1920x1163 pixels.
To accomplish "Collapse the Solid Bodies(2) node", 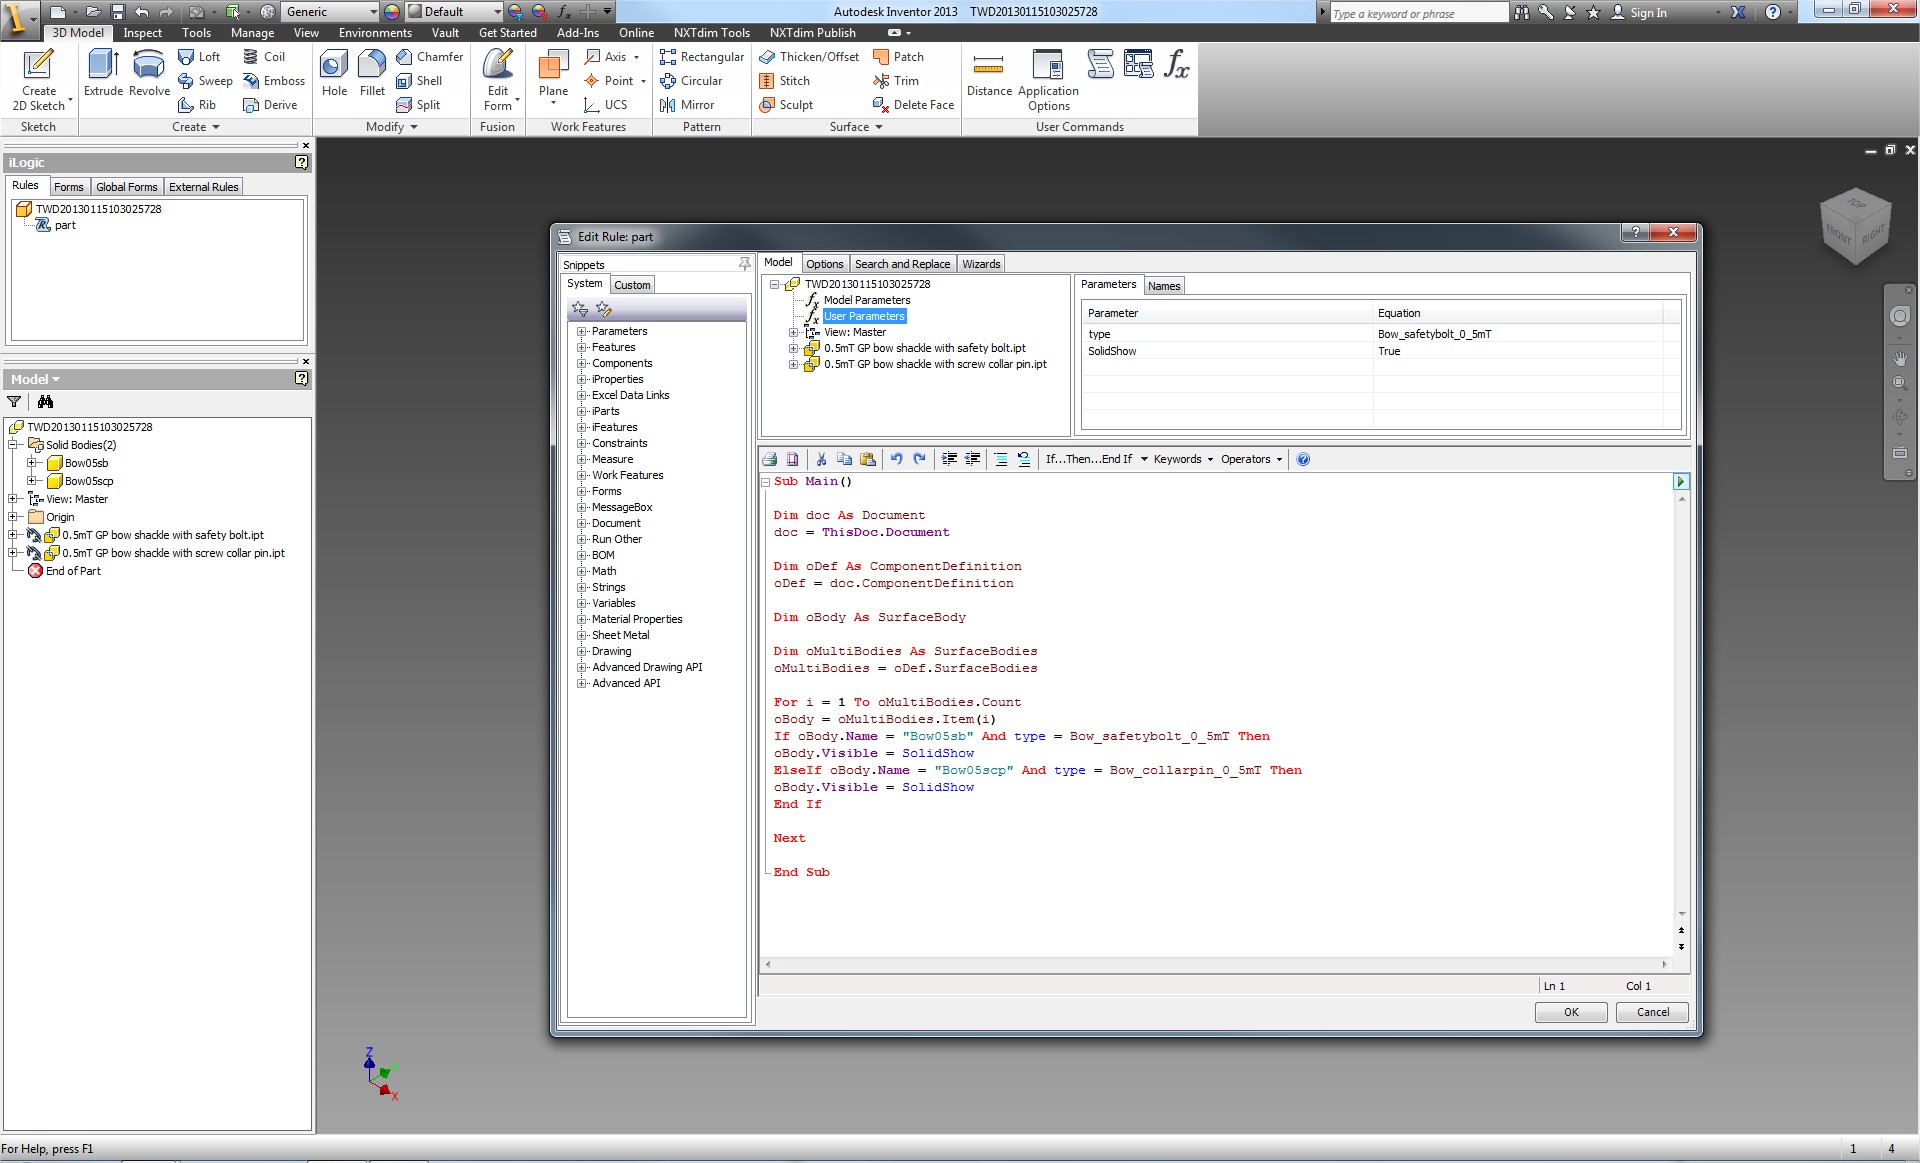I will click(x=14, y=445).
